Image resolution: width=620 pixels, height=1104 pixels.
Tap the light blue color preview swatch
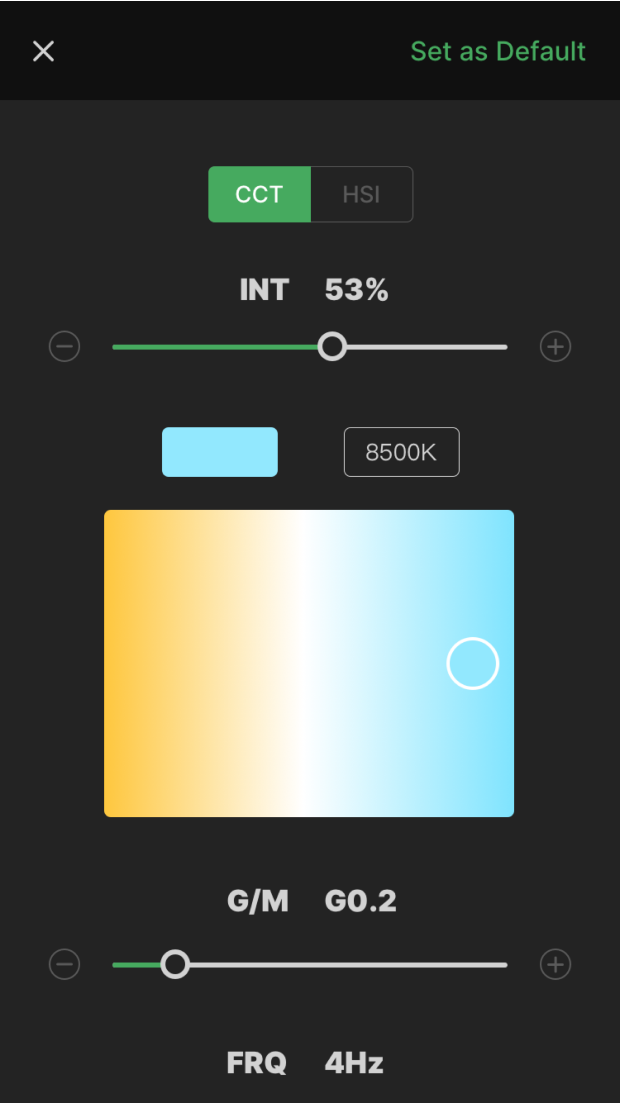(x=220, y=452)
